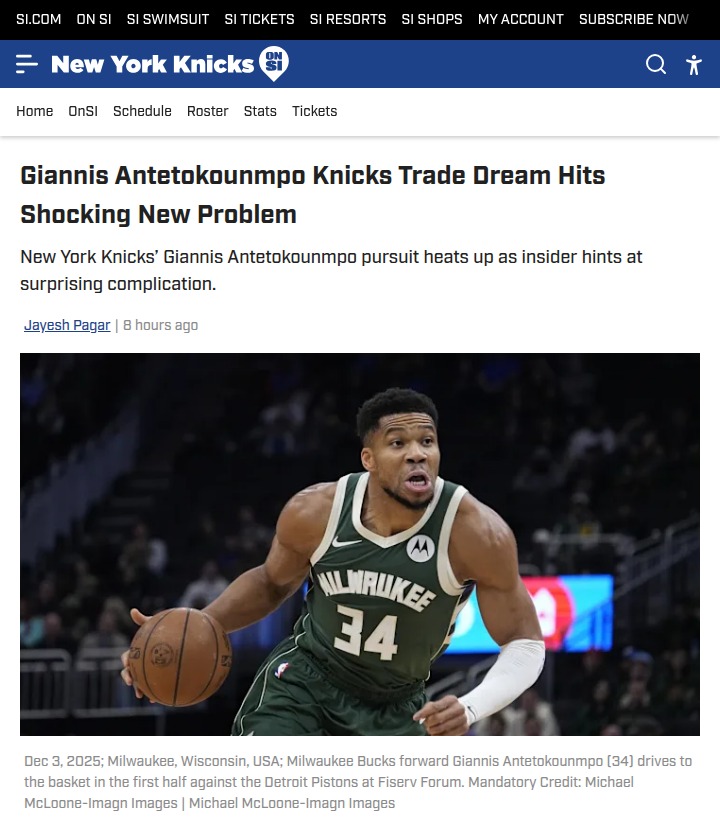Open the Roster tab
Image resolution: width=720 pixels, height=838 pixels.
tap(207, 111)
